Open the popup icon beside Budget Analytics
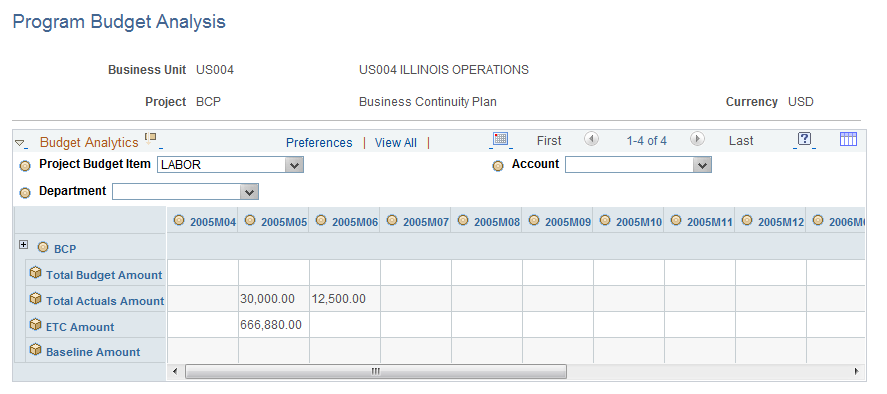The height and width of the screenshot is (394, 887). point(150,138)
